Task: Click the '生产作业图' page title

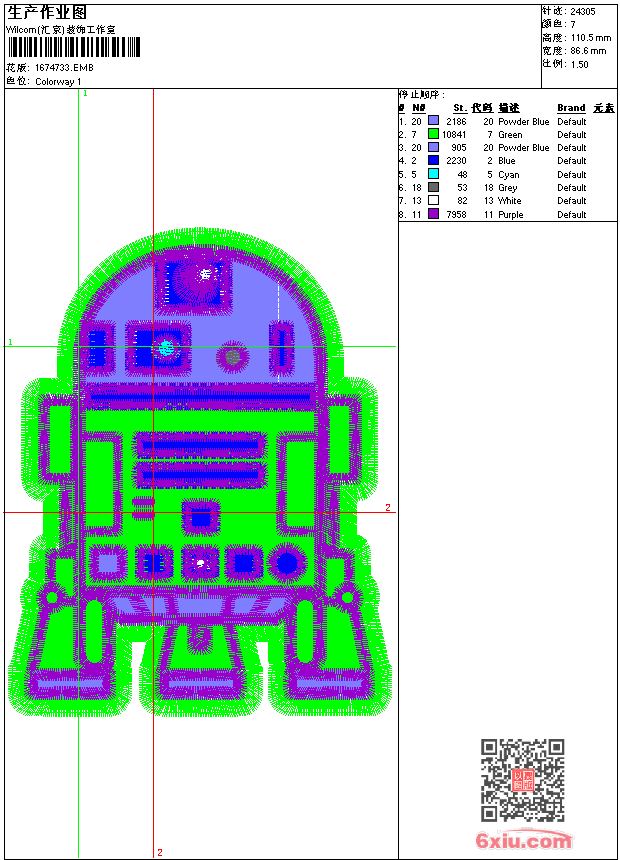Action: pos(47,13)
